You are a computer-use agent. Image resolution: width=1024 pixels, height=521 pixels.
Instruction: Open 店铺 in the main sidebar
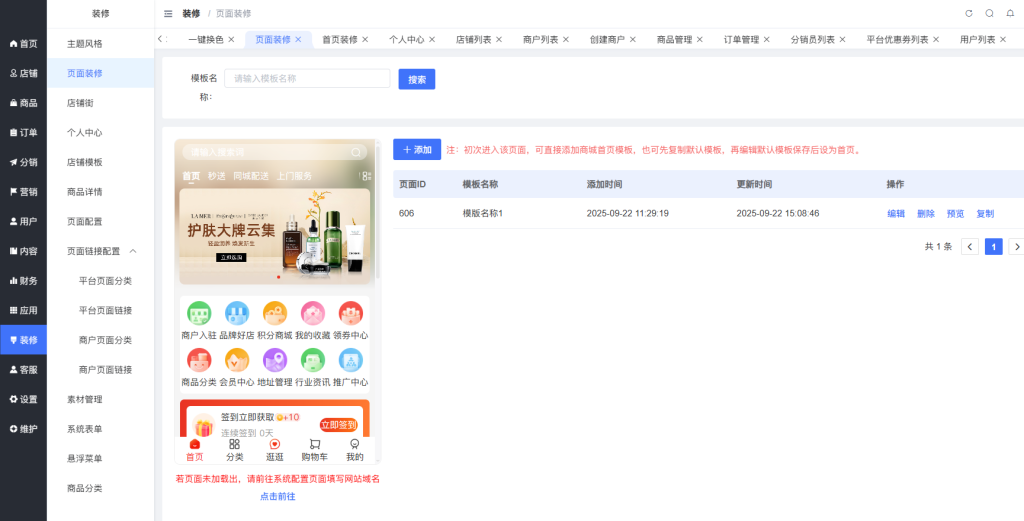point(24,74)
